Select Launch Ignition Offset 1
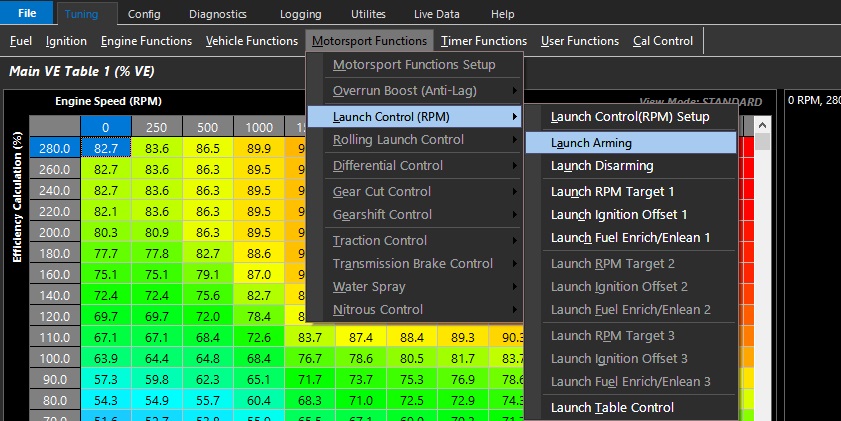Screen dimensions: 841x421 pos(619,214)
